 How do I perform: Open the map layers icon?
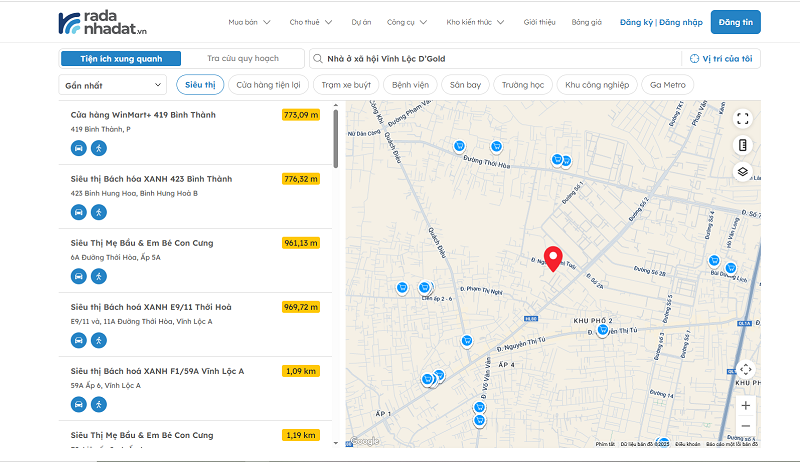click(743, 172)
